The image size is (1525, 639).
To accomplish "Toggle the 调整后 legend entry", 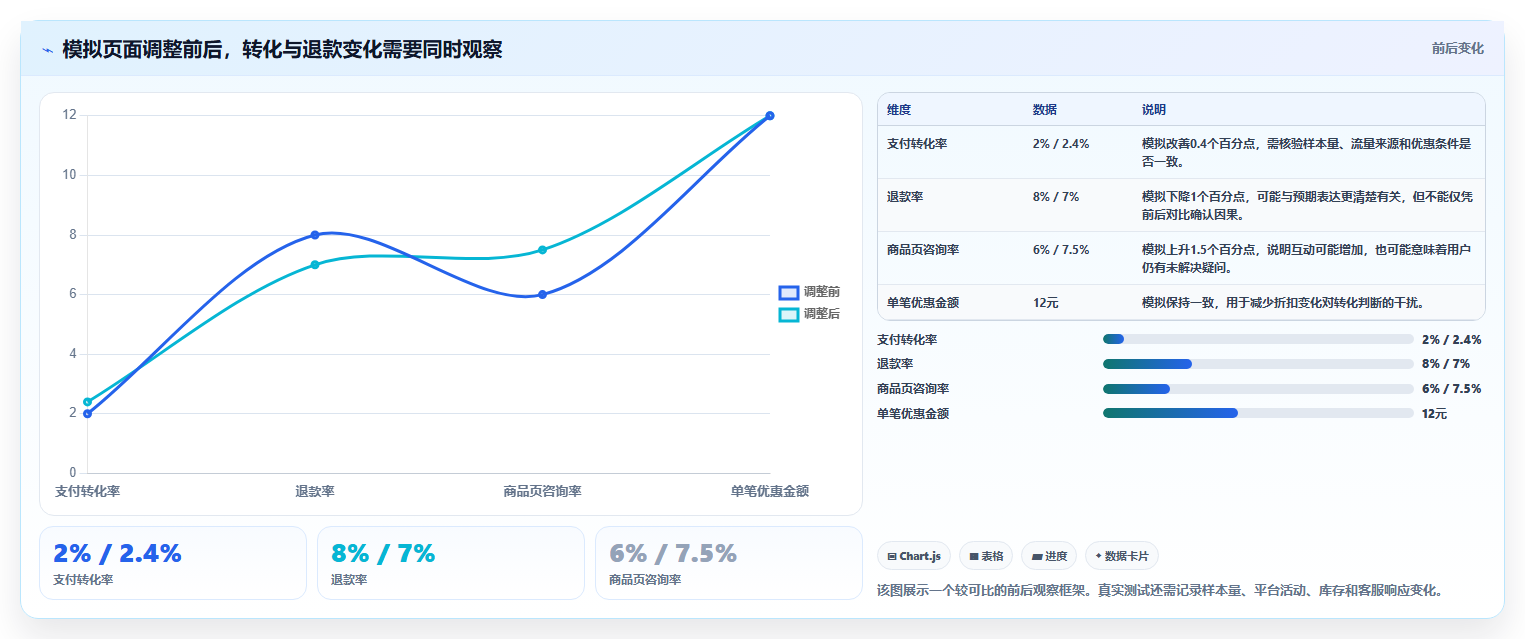I will pos(810,314).
